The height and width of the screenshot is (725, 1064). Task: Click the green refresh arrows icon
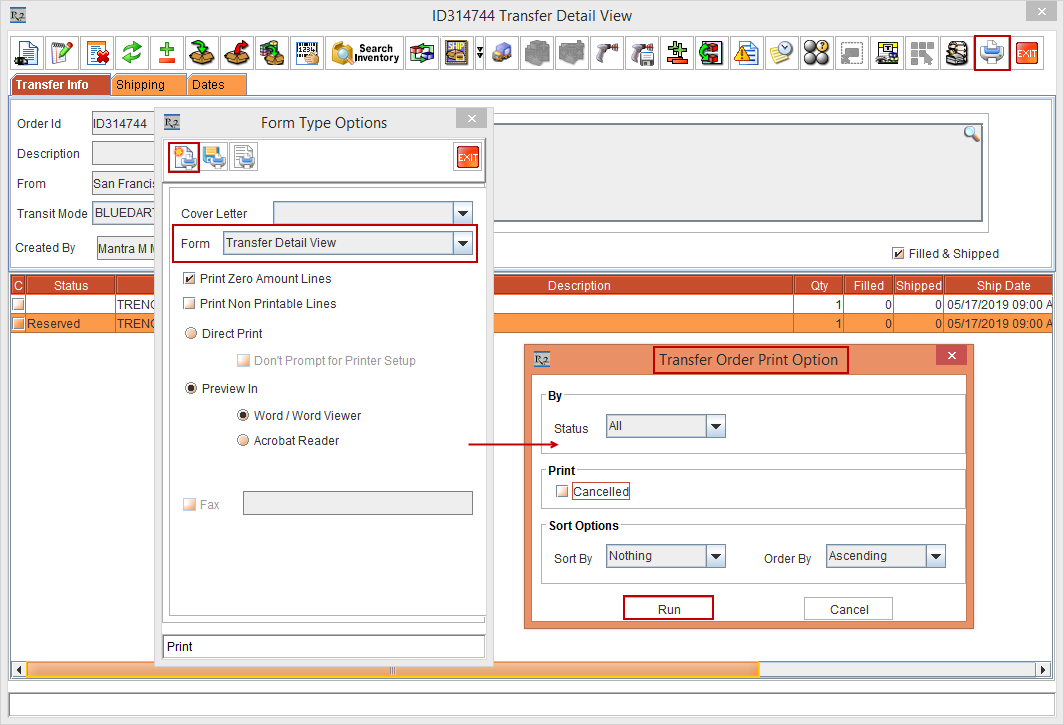tap(134, 53)
